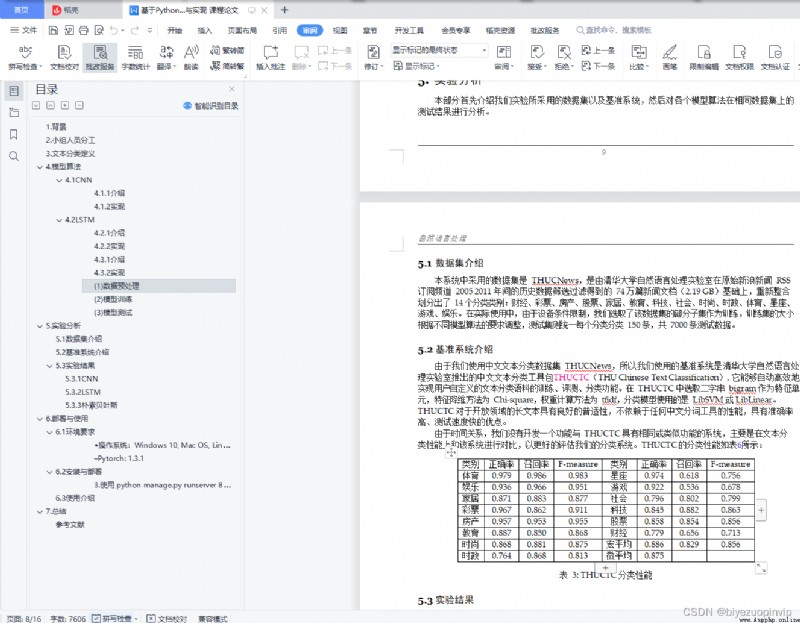This screenshot has height=623, width=800.
Task: Jump to outline item (1)数据预处理
Action: [x=159, y=286]
